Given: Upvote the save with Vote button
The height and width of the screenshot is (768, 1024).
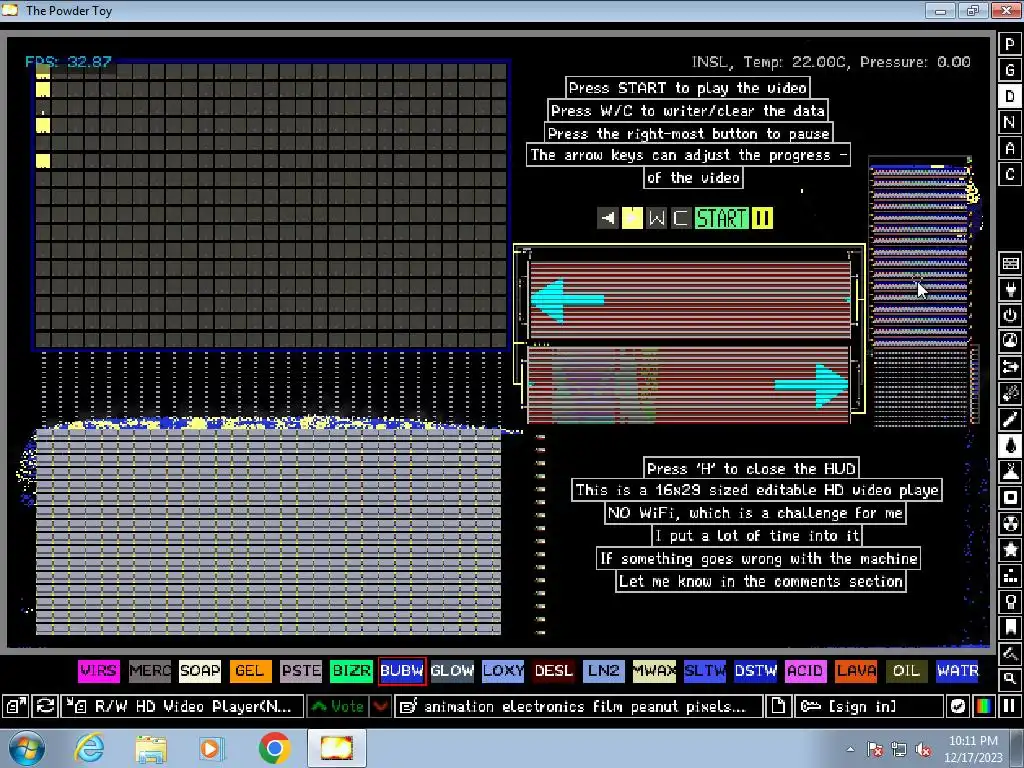Looking at the screenshot, I should click(338, 706).
